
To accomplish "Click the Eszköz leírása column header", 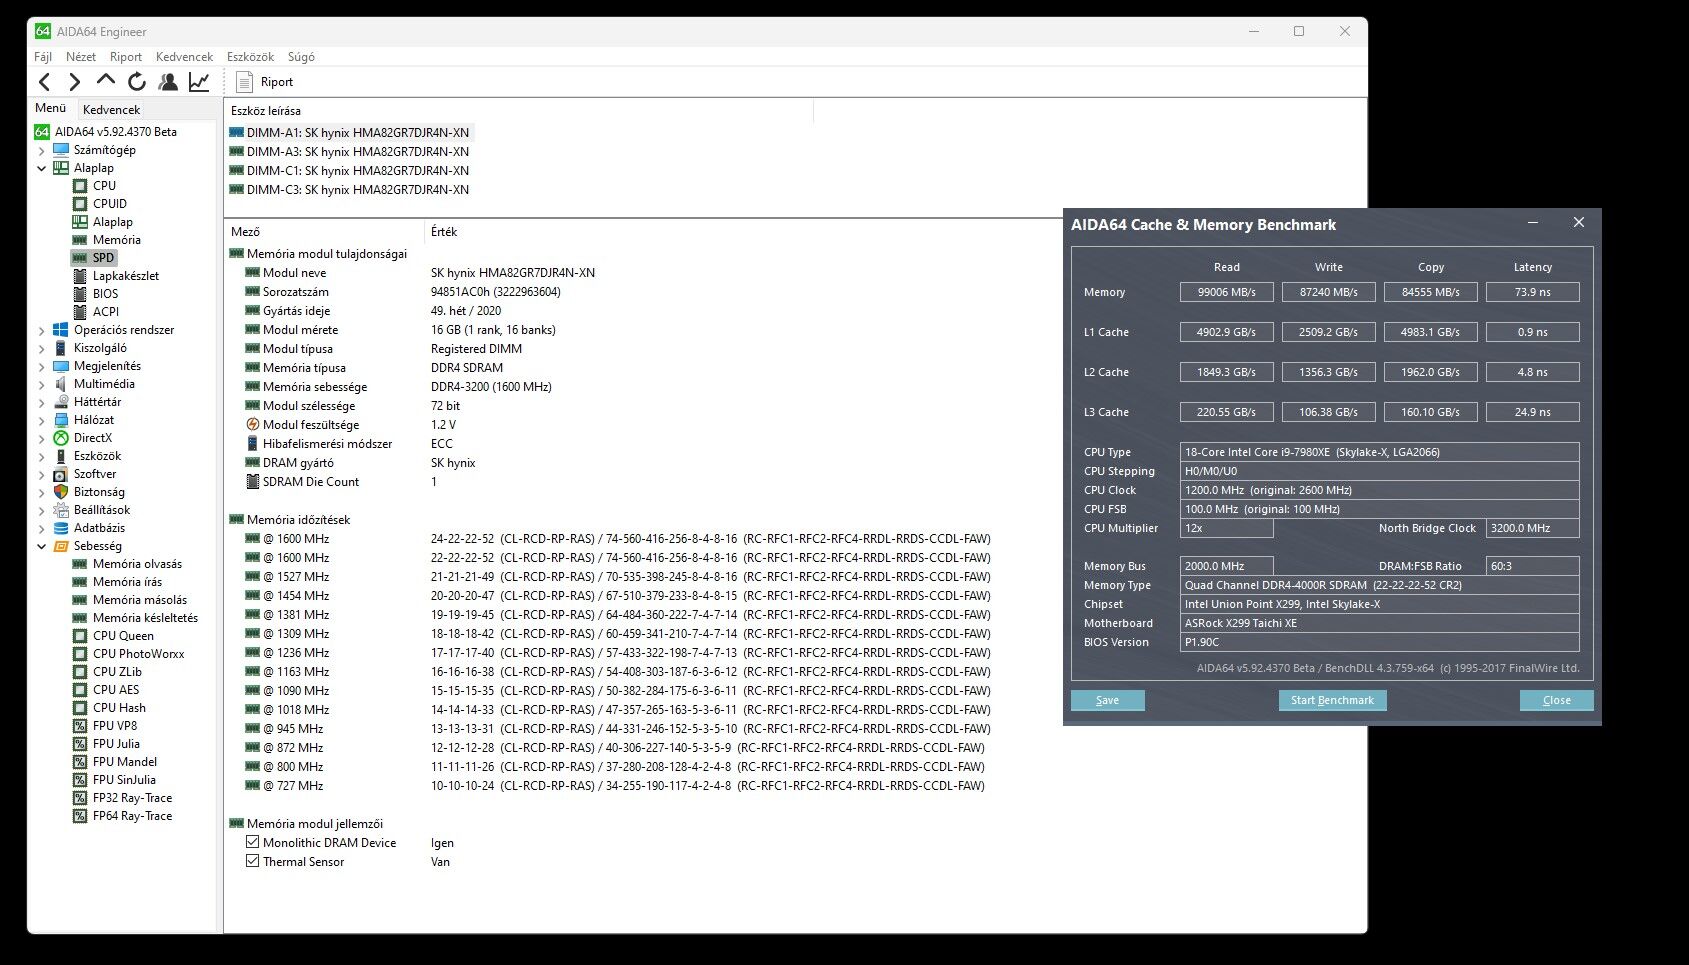I will 266,111.
